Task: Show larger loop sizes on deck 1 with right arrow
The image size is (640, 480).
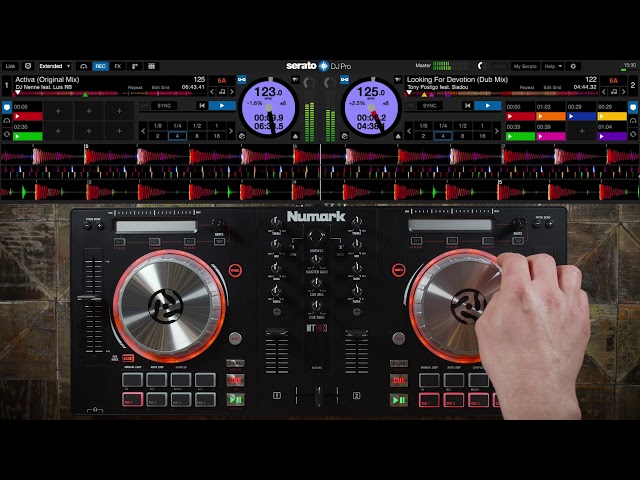Action: click(x=231, y=131)
